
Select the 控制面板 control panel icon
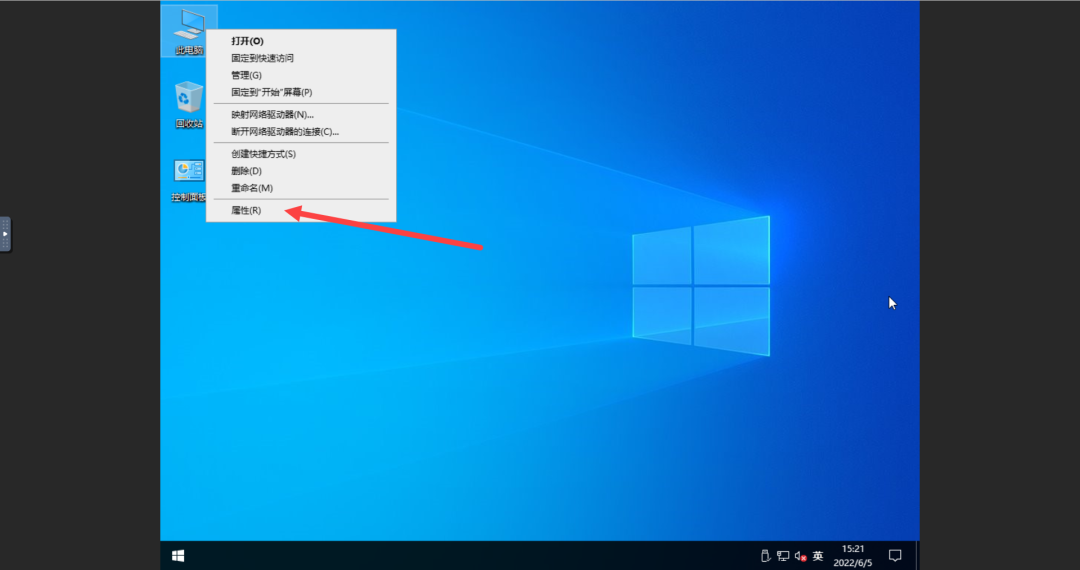(x=189, y=180)
